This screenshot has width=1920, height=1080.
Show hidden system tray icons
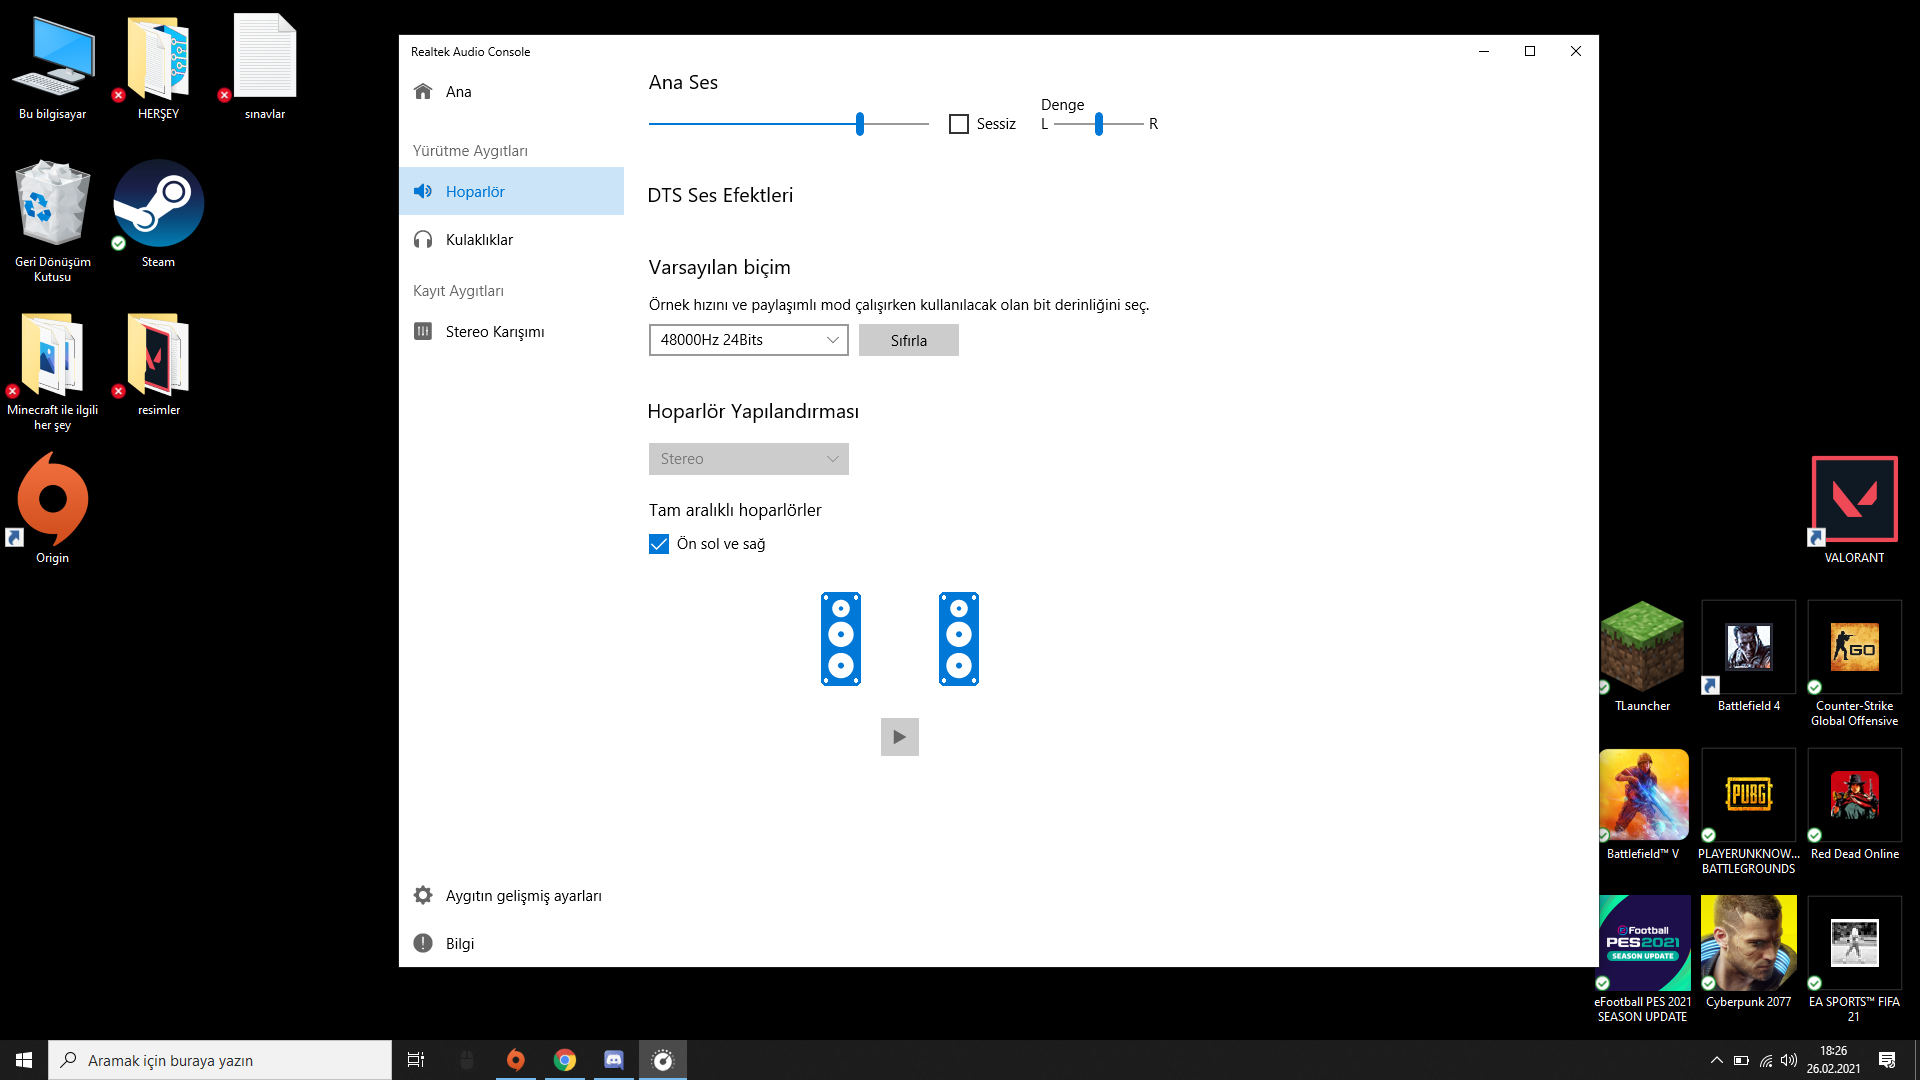pos(1716,1060)
